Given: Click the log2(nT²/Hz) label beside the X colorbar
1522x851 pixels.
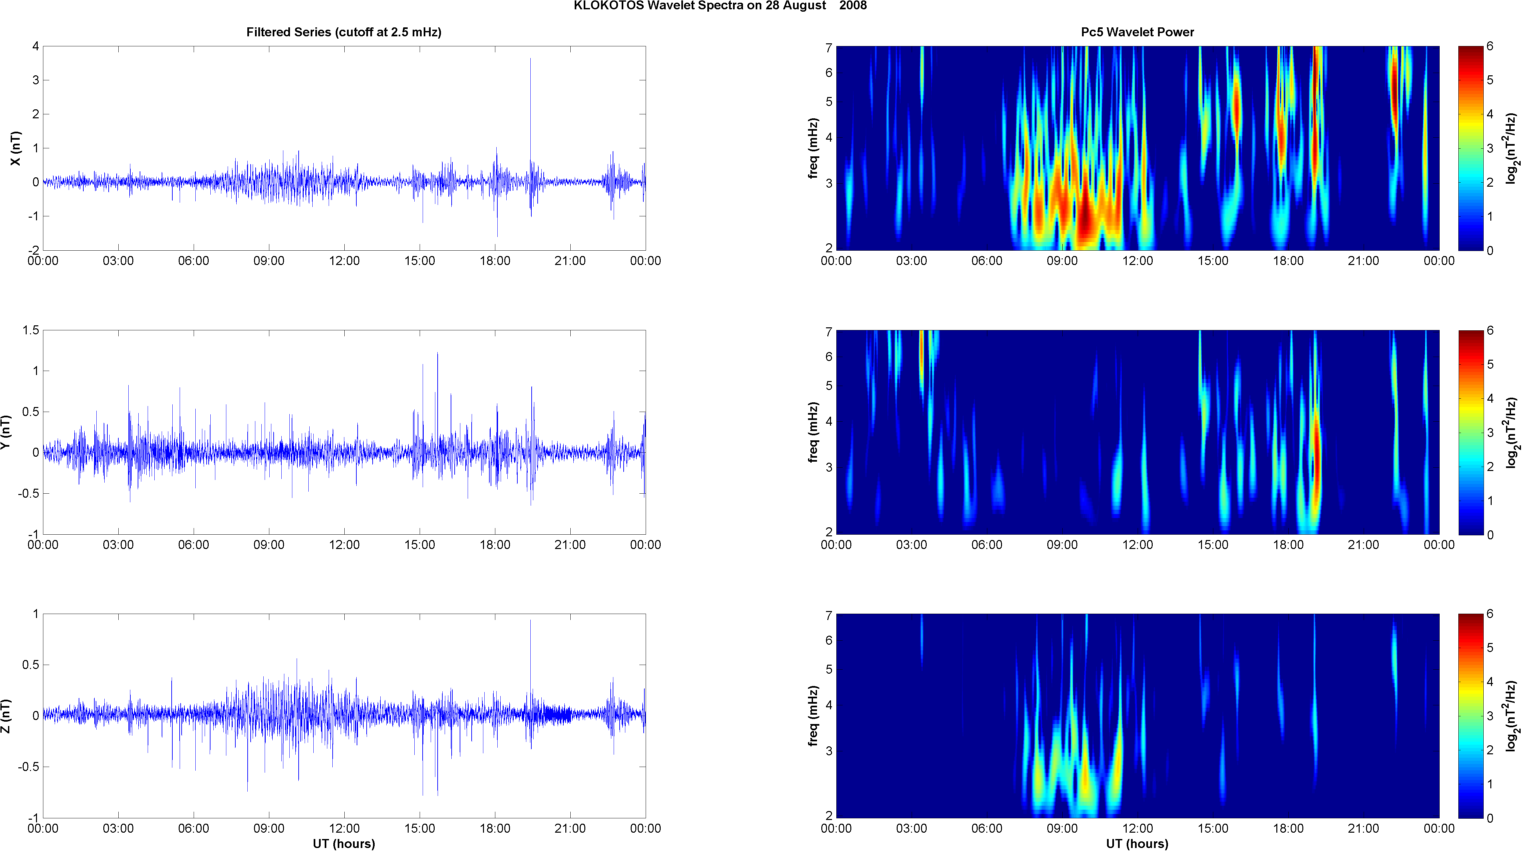Looking at the screenshot, I should (x=1512, y=148).
